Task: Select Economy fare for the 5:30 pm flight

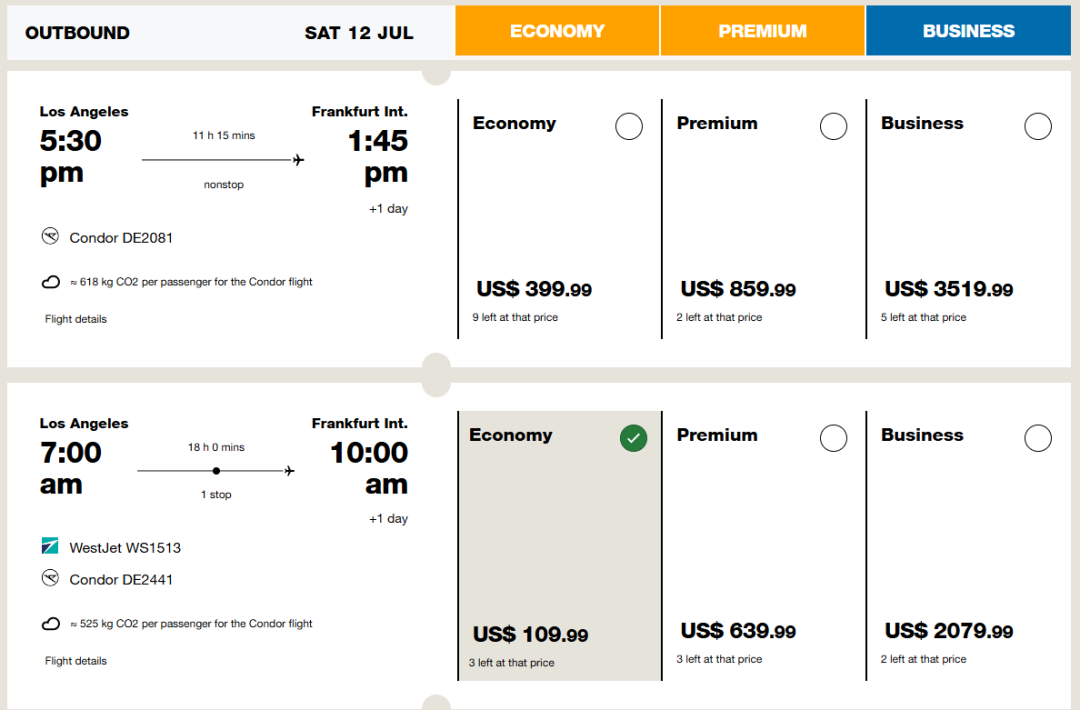Action: coord(629,126)
